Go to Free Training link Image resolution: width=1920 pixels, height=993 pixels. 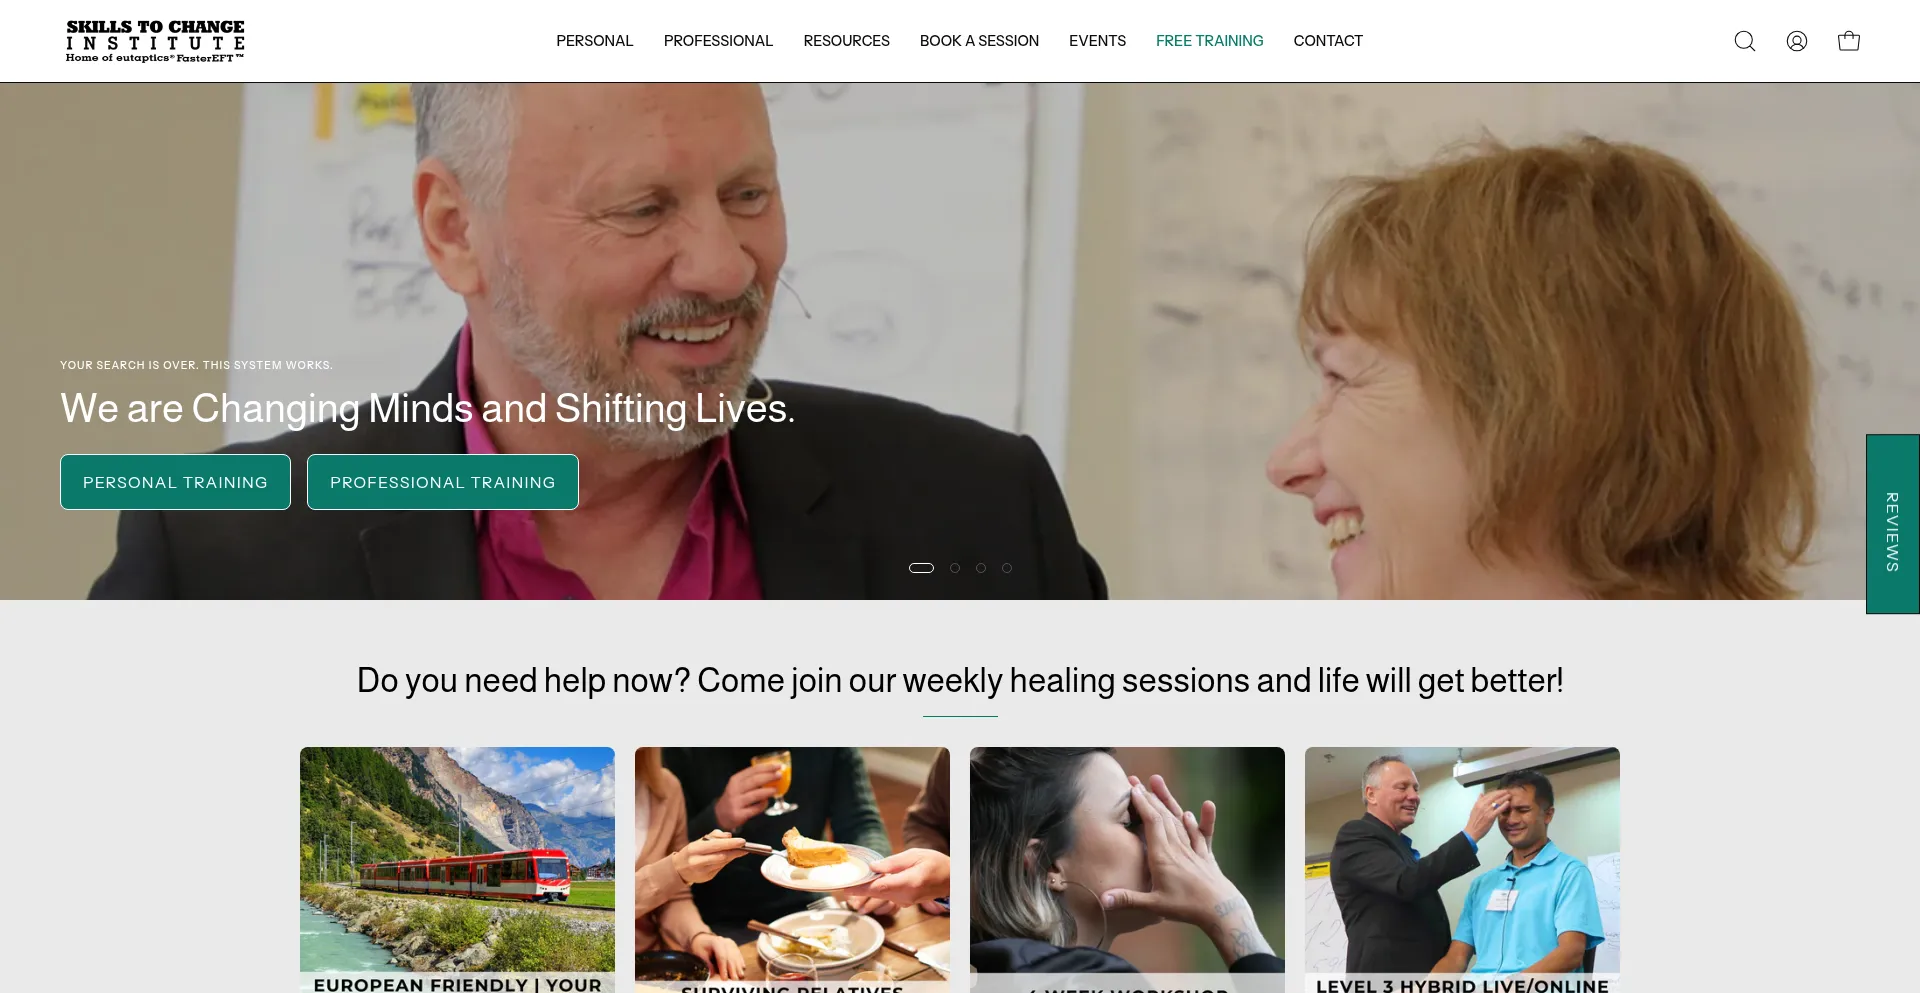[x=1210, y=41]
